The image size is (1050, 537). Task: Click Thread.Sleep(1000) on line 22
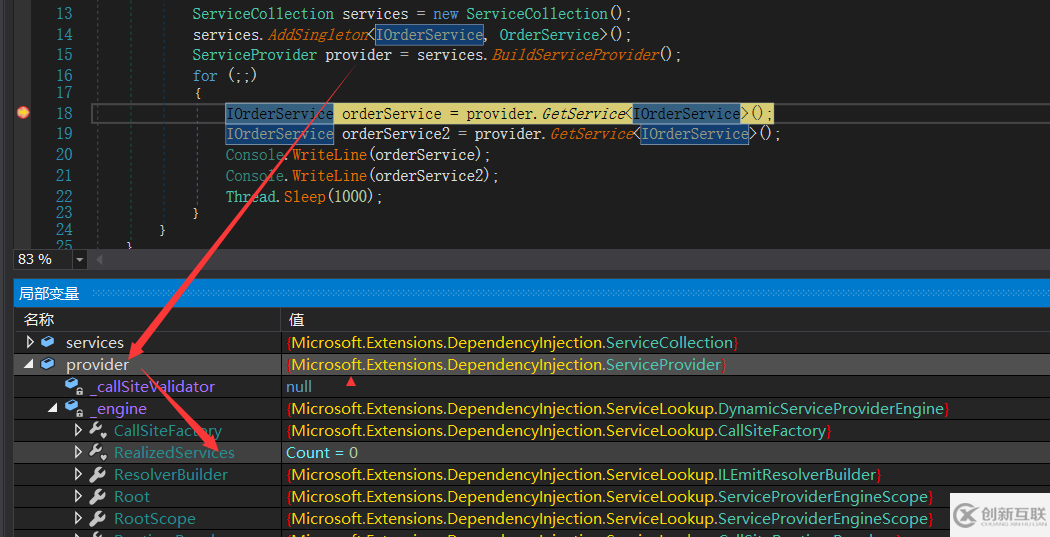[x=304, y=197]
